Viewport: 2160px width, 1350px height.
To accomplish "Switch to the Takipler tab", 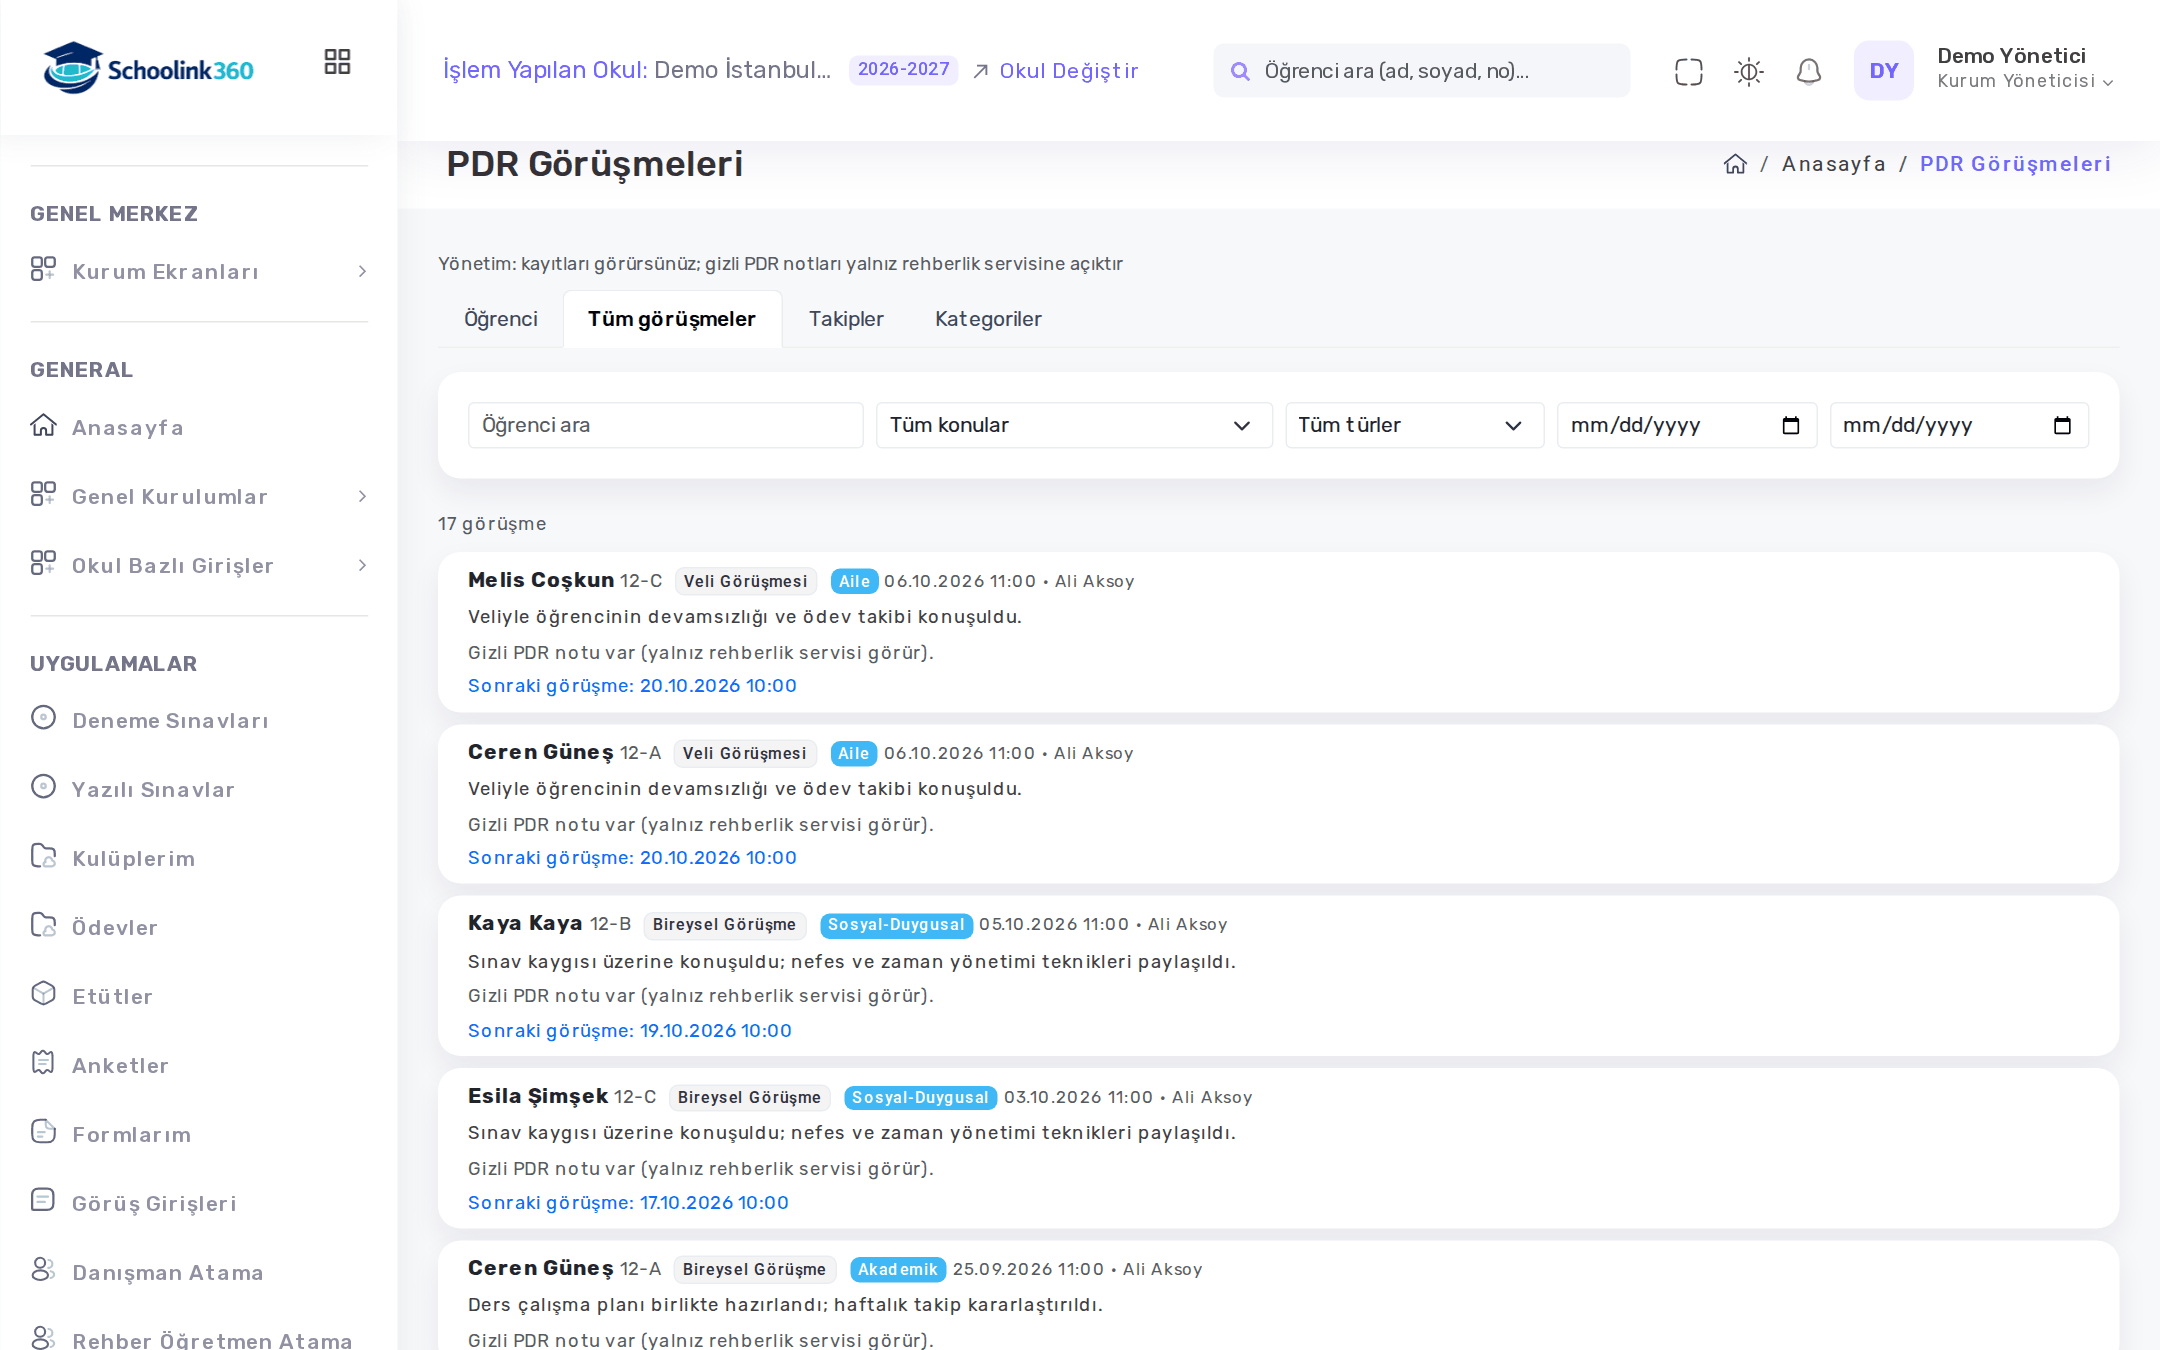I will (x=846, y=319).
